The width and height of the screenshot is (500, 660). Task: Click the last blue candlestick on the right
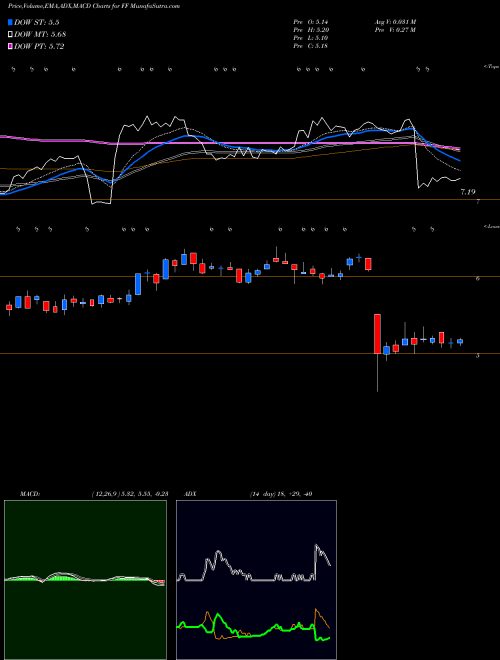[x=460, y=342]
